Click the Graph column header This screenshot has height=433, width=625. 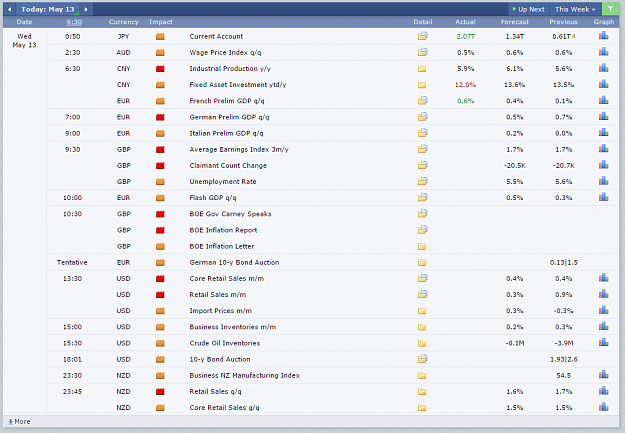point(603,22)
